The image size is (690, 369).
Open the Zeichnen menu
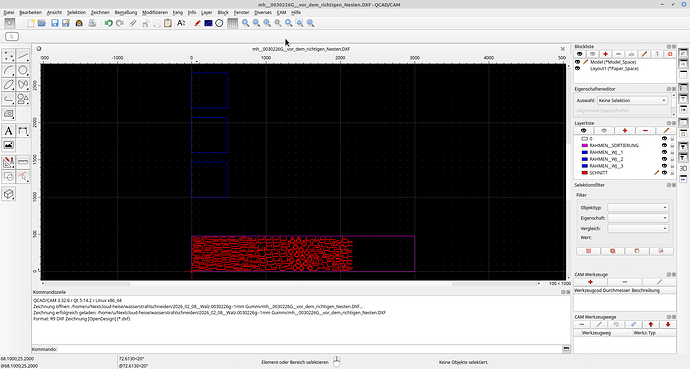pos(100,12)
